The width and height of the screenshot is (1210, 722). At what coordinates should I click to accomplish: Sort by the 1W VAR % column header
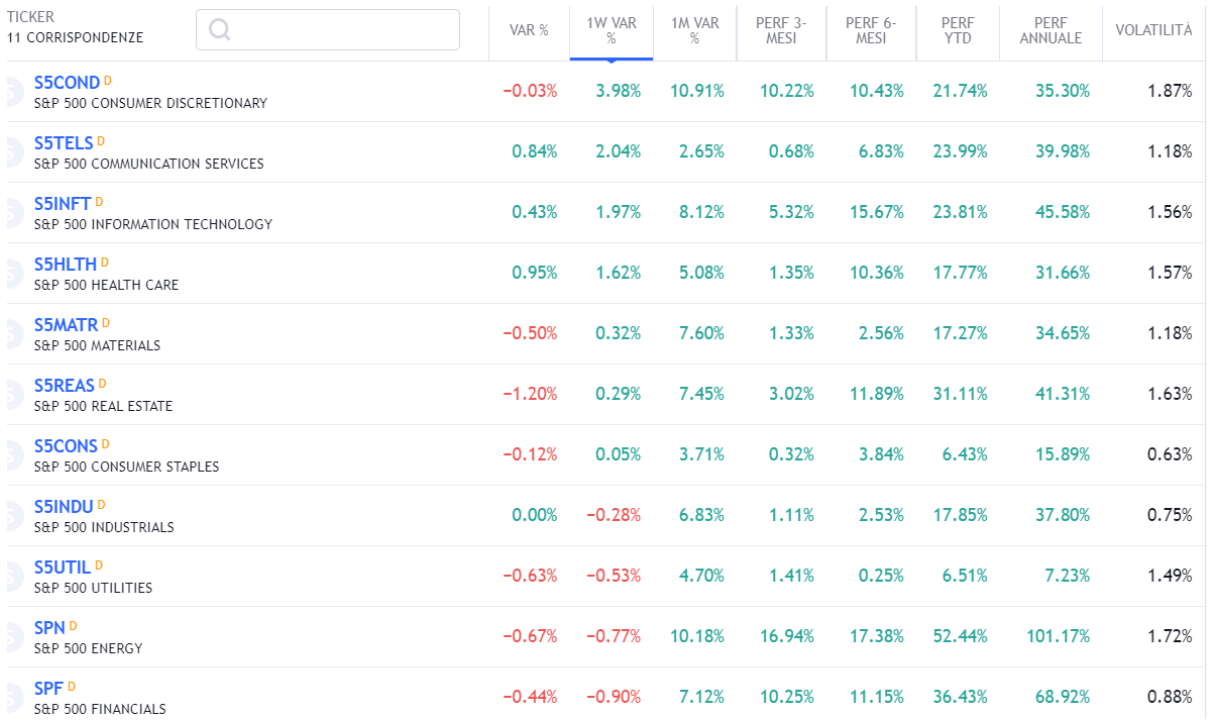(x=611, y=31)
